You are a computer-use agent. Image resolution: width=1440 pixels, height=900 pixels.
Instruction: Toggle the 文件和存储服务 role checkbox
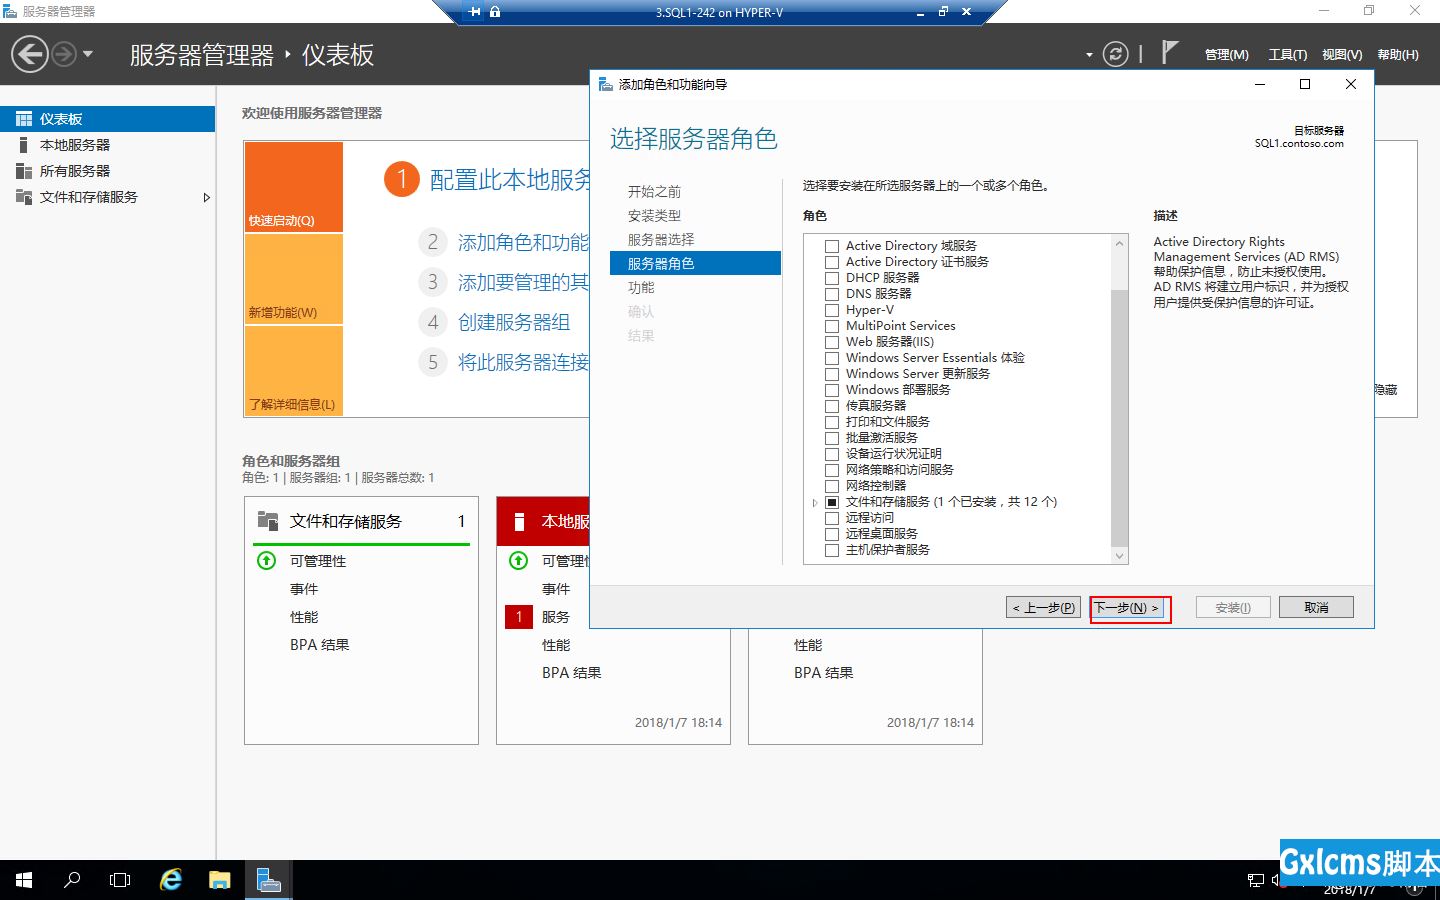click(x=832, y=502)
